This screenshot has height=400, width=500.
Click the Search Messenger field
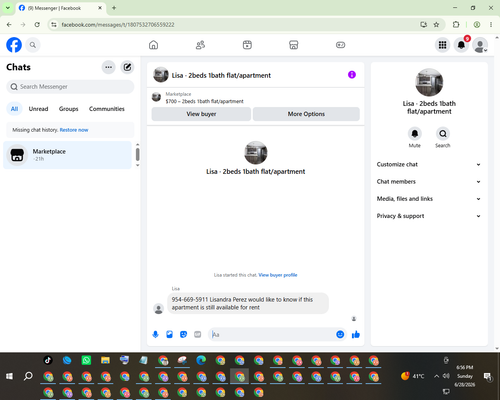tap(70, 87)
